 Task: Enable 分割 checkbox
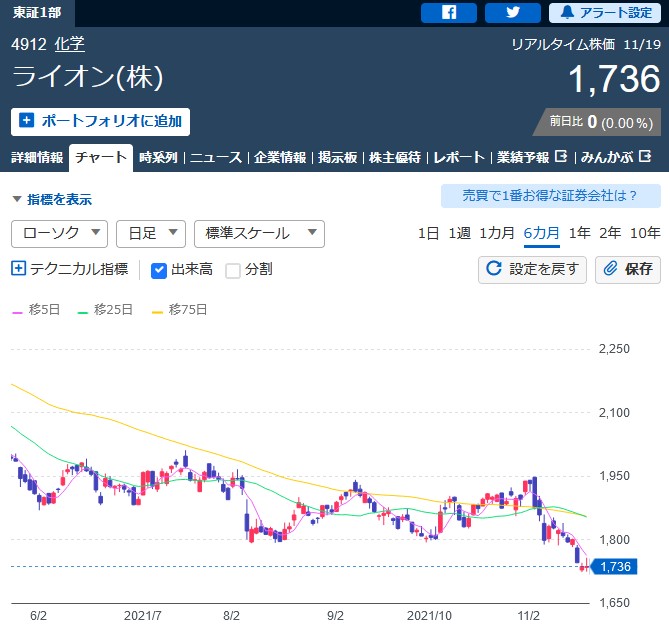tap(233, 270)
